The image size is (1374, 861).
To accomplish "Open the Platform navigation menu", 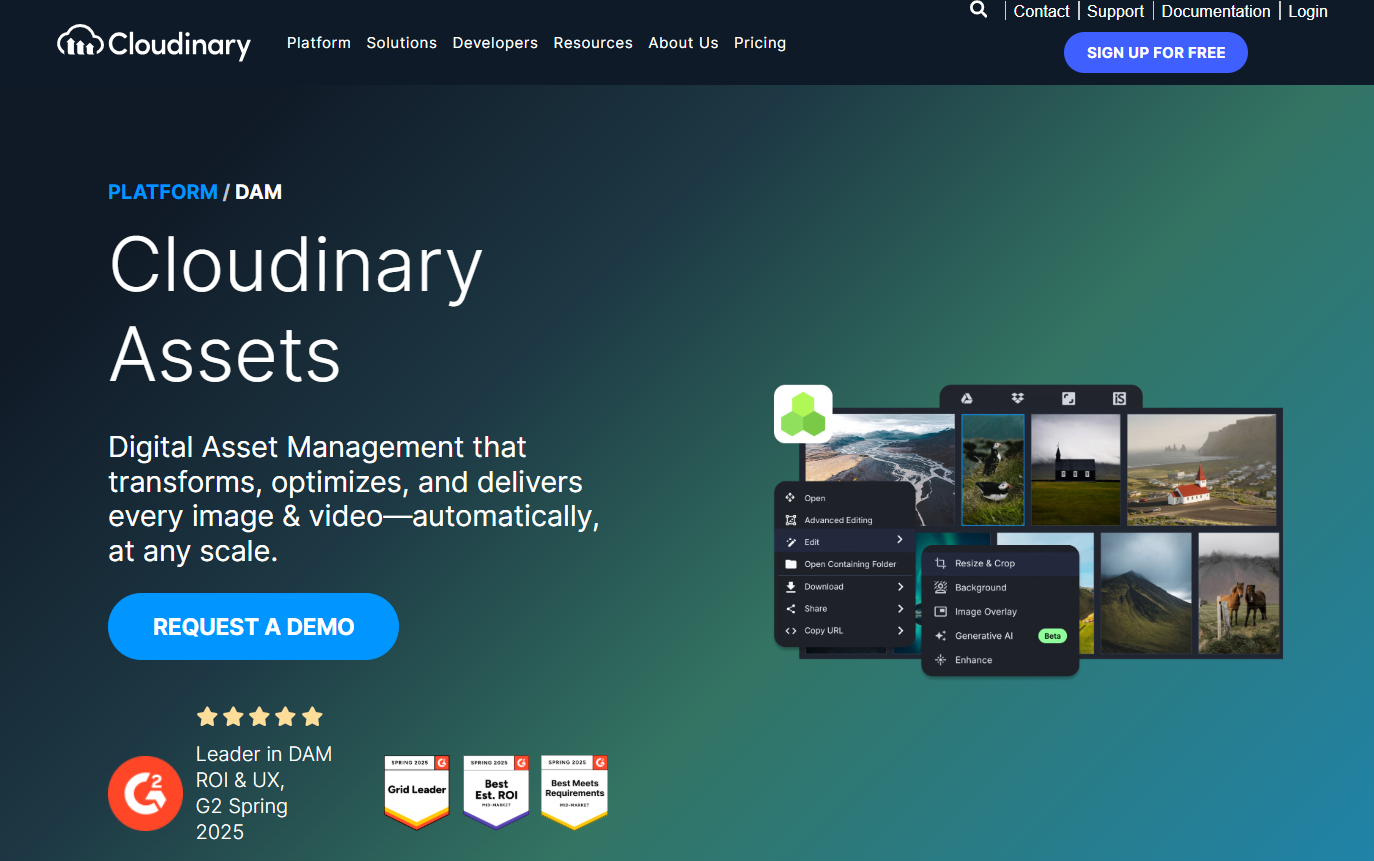I will click(318, 43).
